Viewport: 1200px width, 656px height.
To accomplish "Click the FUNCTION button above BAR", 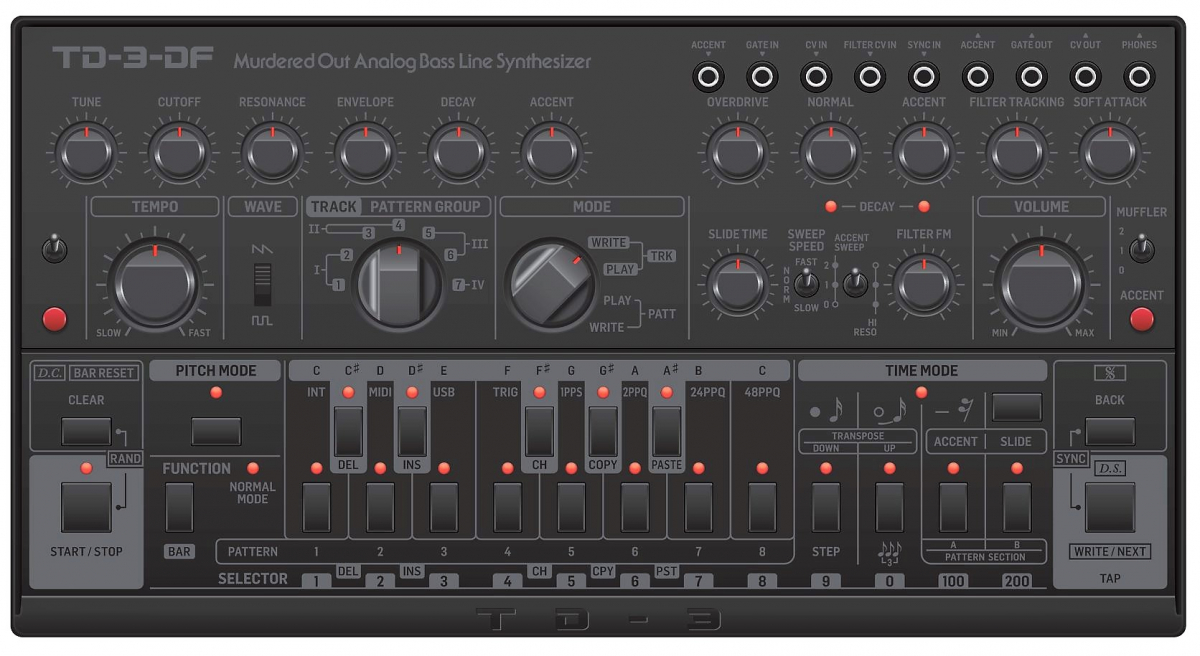I will click(179, 507).
